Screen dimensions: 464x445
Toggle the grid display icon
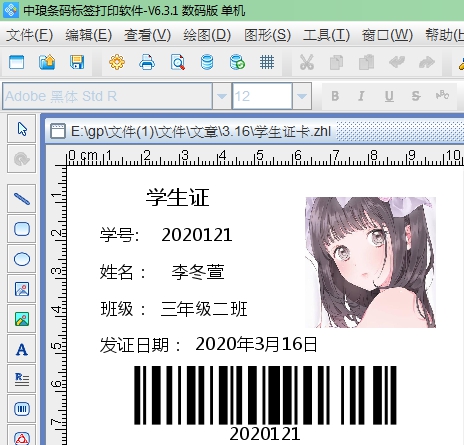click(x=267, y=62)
